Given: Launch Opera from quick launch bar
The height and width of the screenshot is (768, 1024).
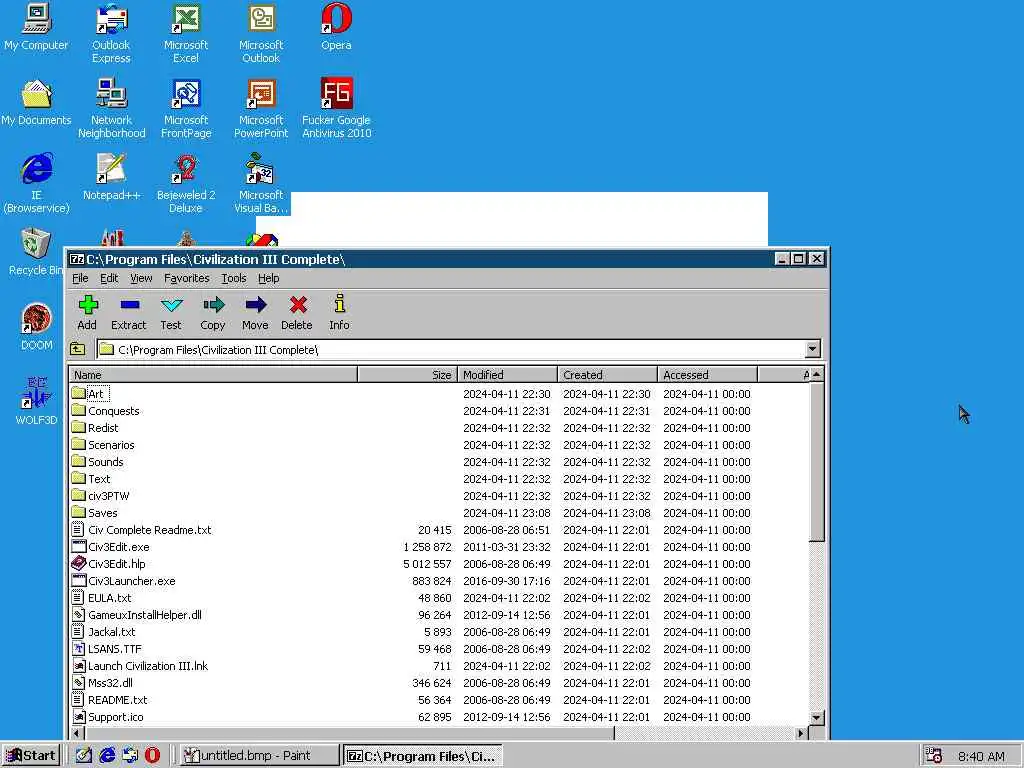Looking at the screenshot, I should point(152,755).
